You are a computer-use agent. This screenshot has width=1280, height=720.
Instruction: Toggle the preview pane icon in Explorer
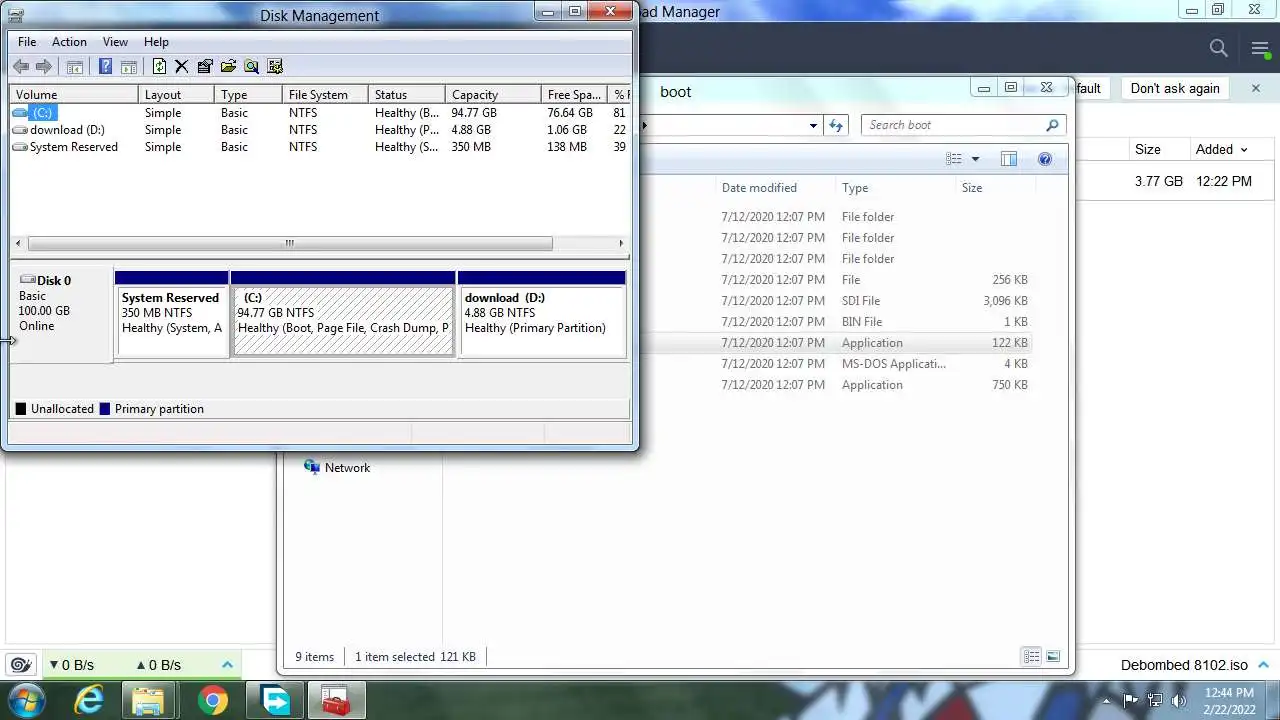[1009, 159]
